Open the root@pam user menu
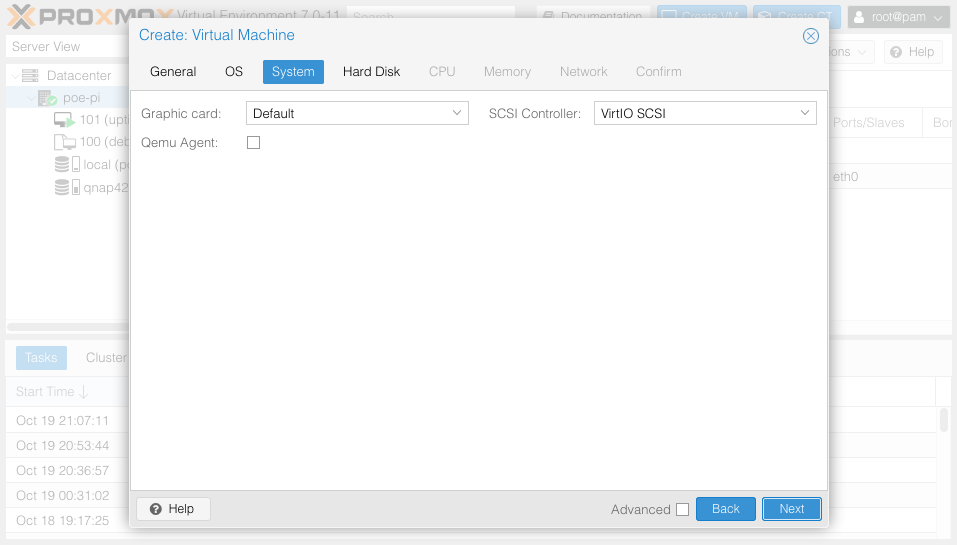The height and width of the screenshot is (545, 957). point(897,17)
